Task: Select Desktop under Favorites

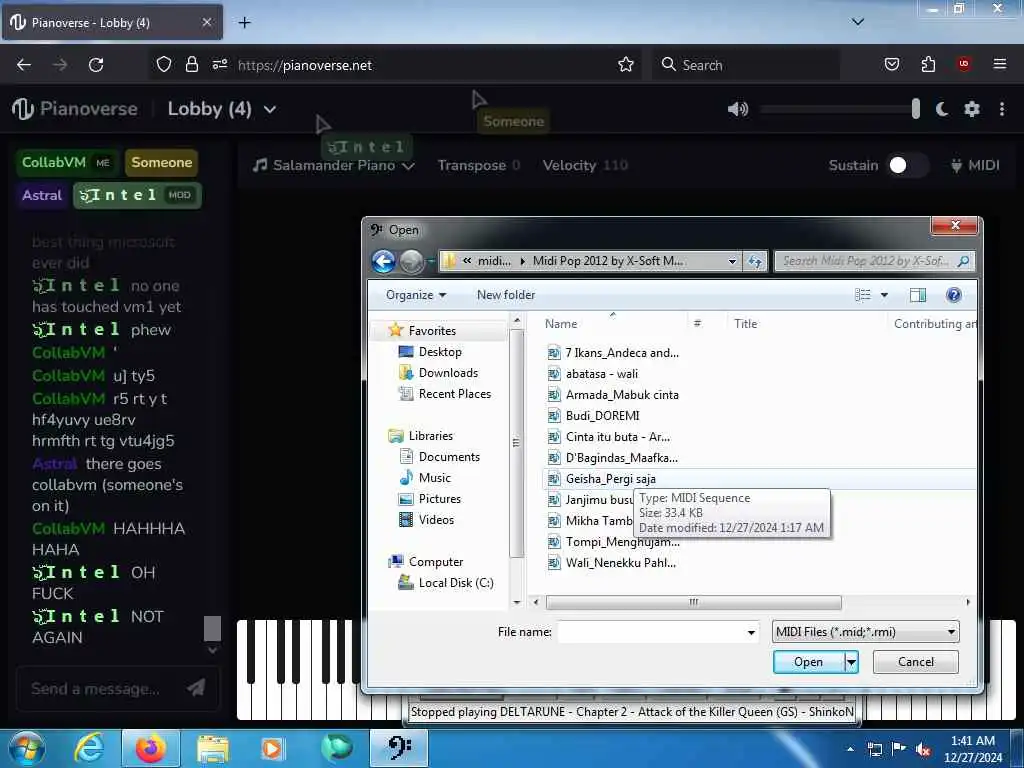Action: (440, 352)
